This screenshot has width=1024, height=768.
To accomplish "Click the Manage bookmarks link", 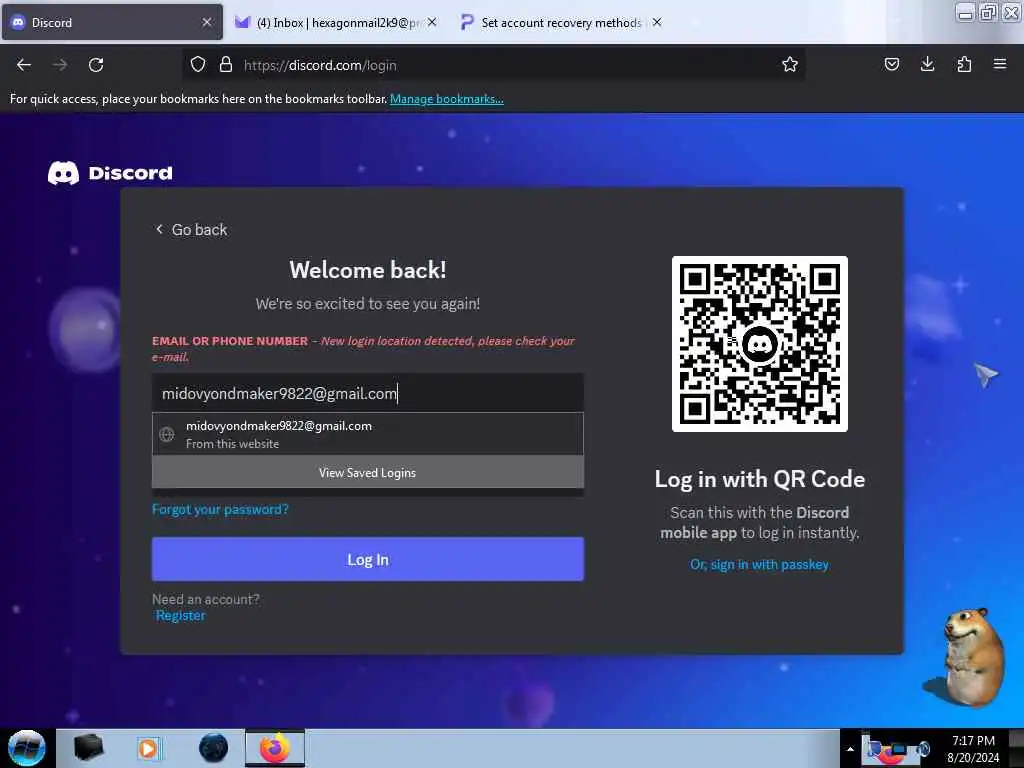I will (447, 99).
